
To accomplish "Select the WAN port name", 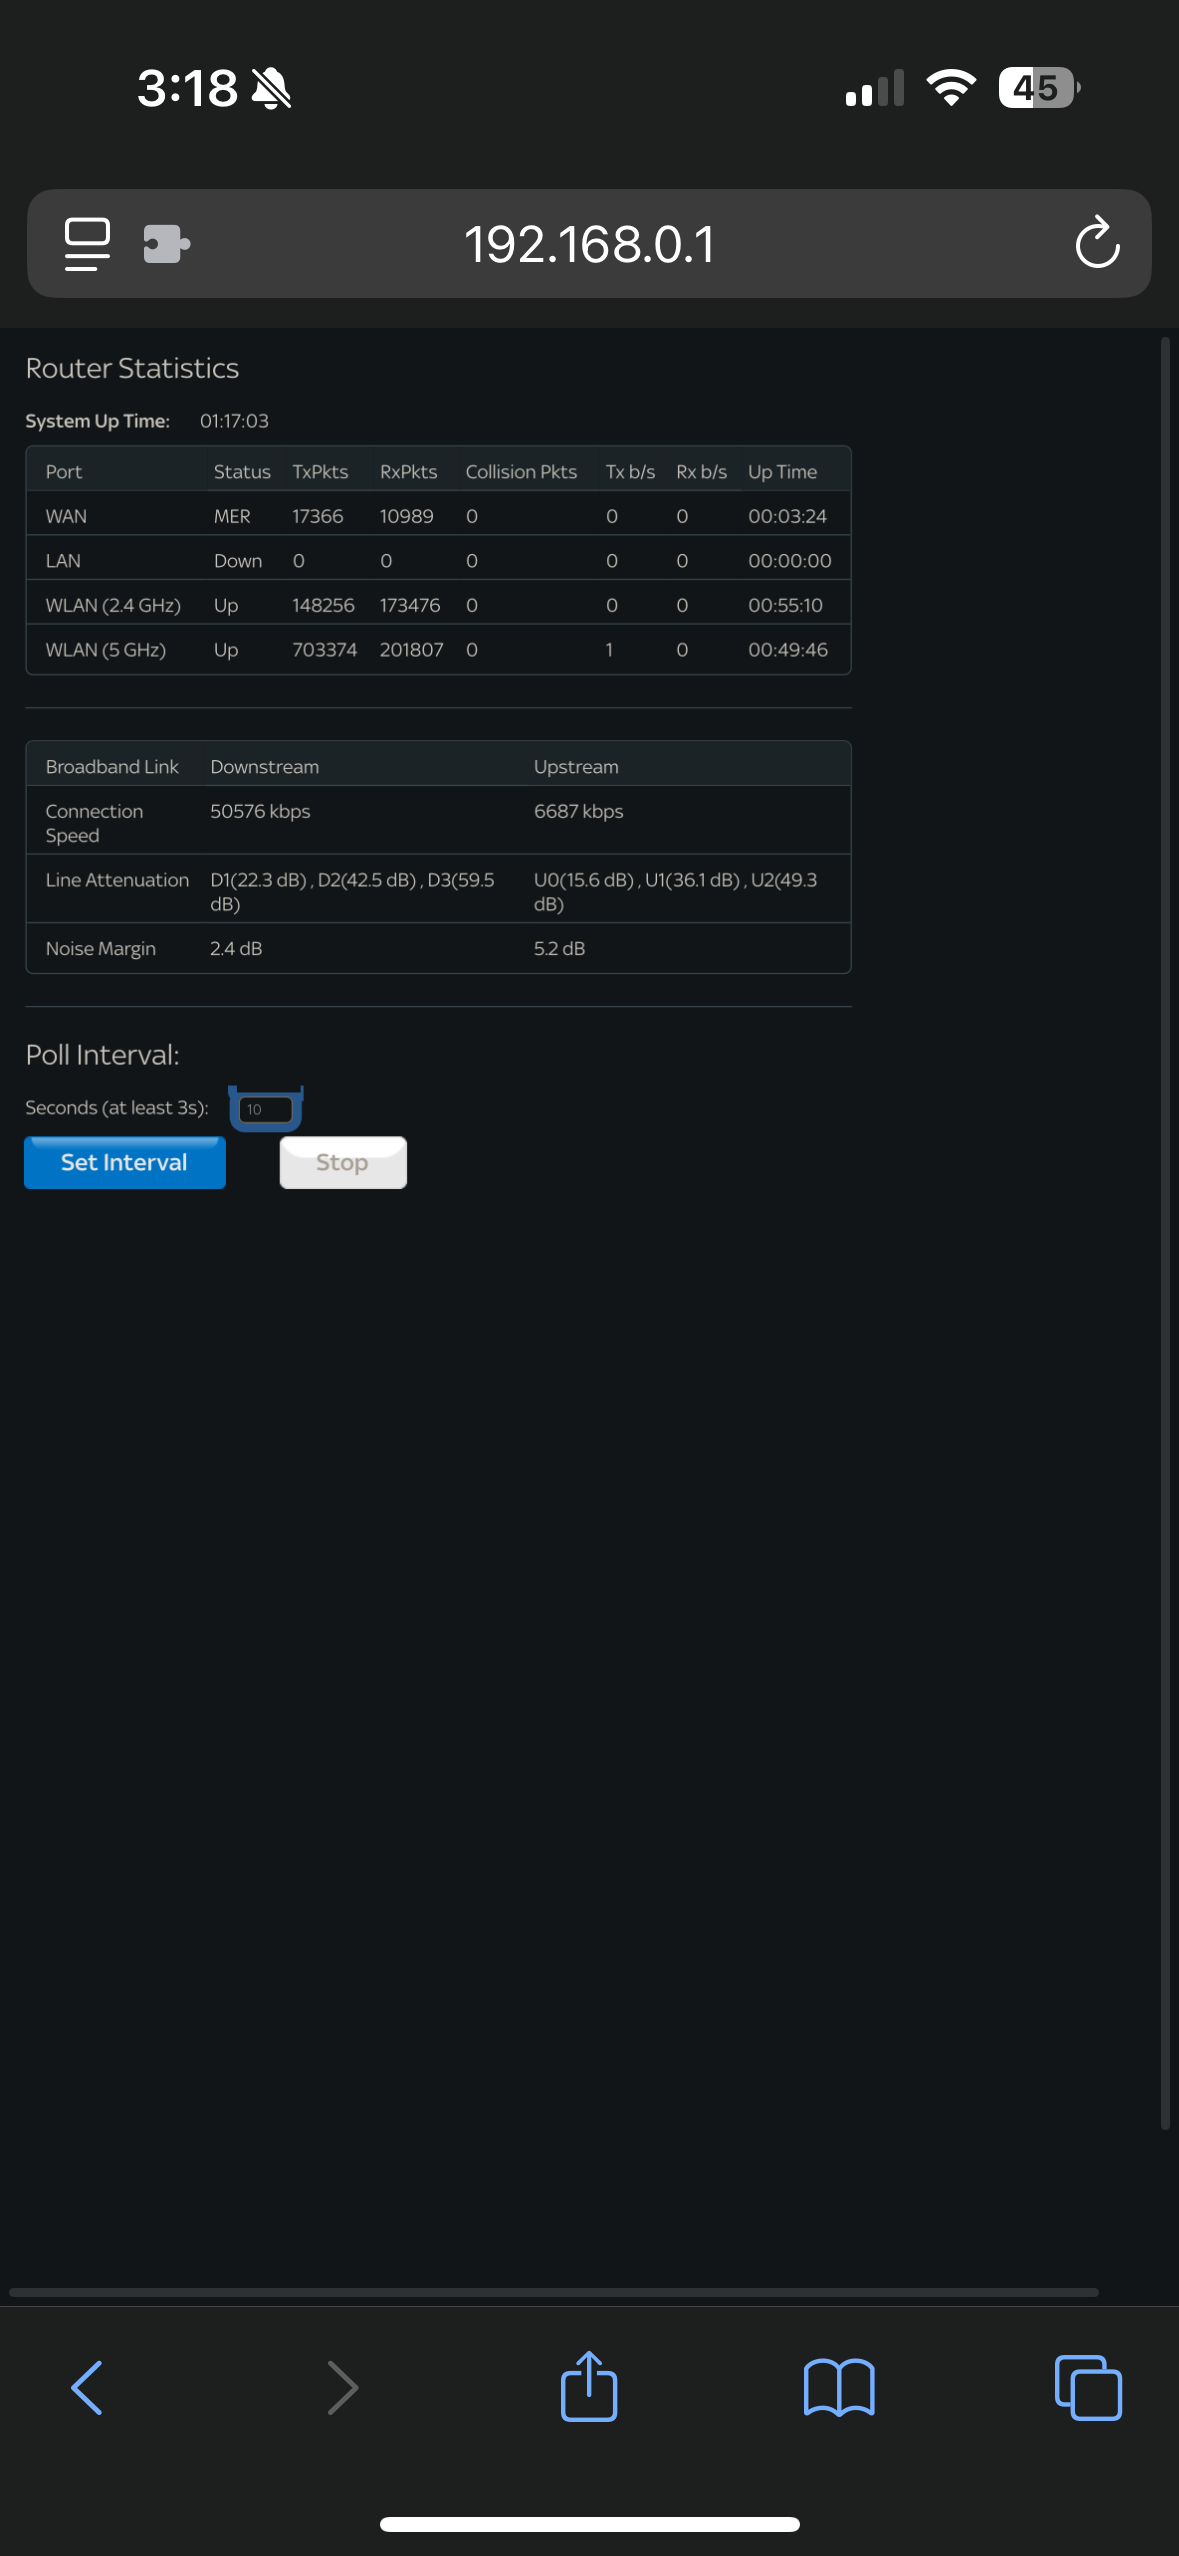I will pos(66,516).
